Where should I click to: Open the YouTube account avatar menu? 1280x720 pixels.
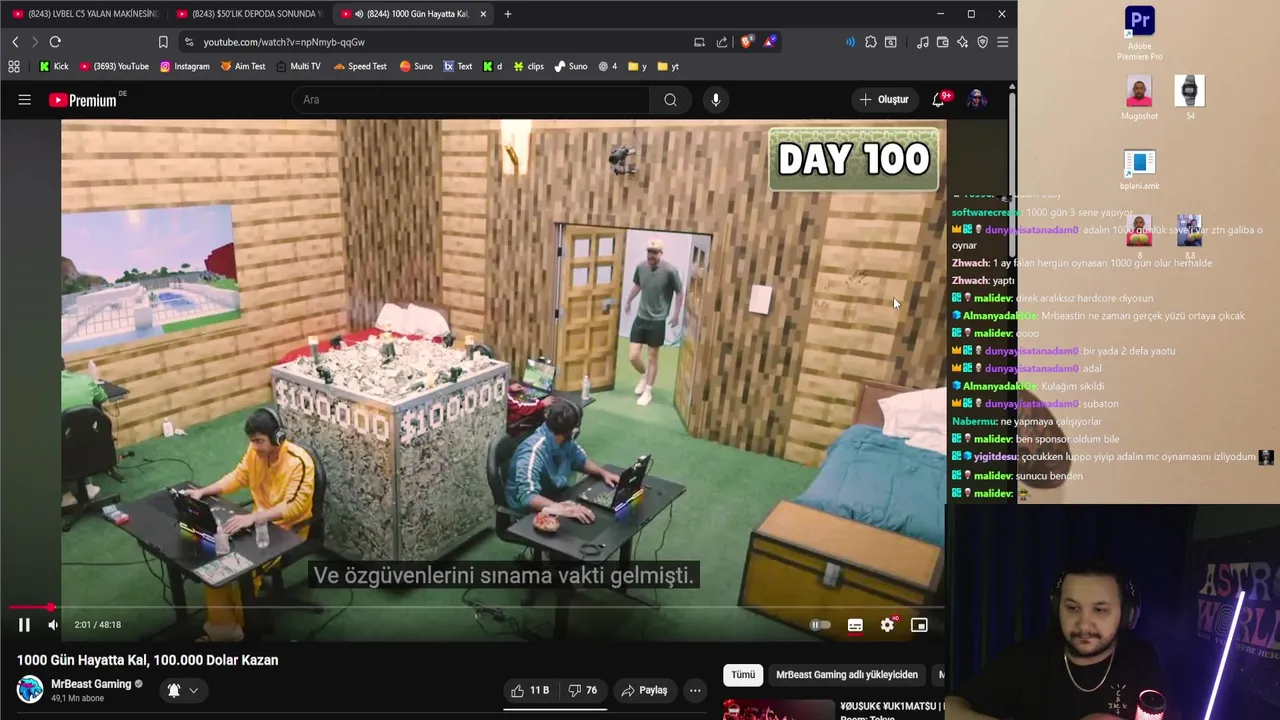tap(977, 99)
